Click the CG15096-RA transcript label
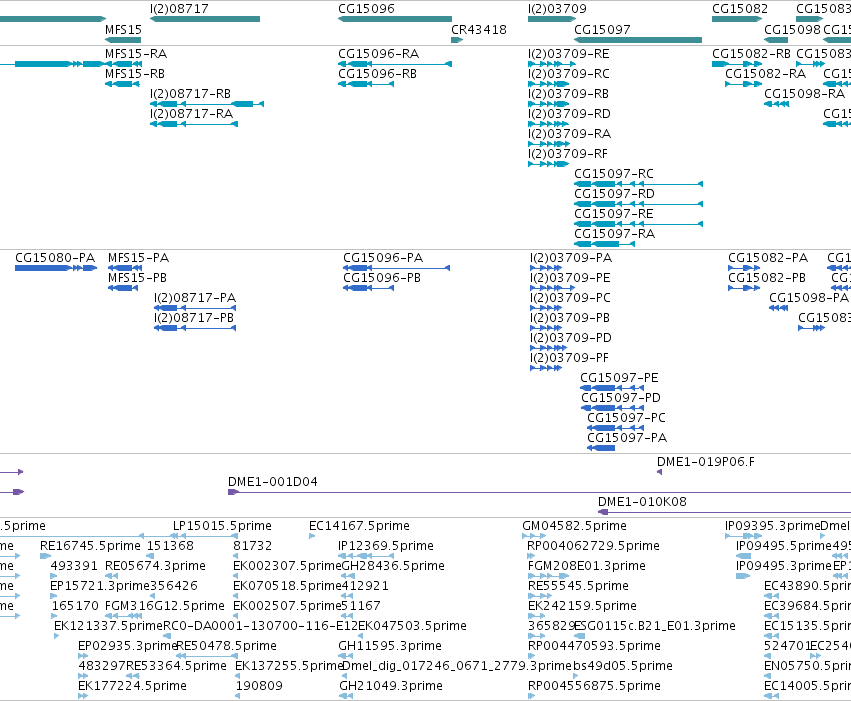Image resolution: width=851 pixels, height=701 pixels. tap(378, 54)
